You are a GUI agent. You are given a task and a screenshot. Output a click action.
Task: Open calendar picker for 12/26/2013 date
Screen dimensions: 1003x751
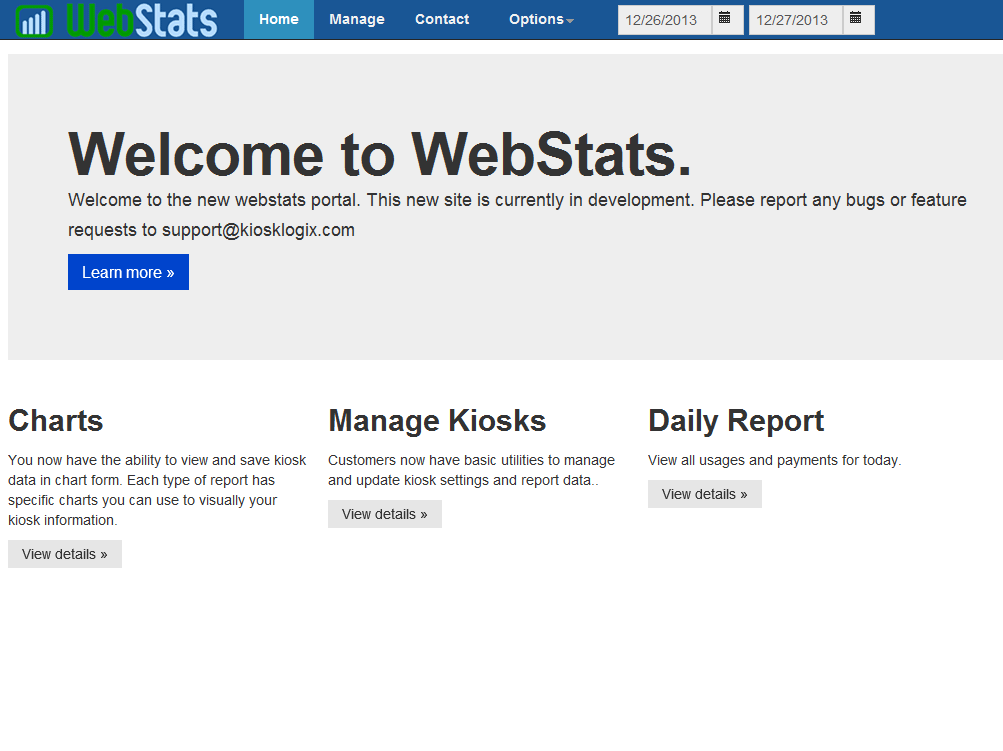(x=727, y=20)
